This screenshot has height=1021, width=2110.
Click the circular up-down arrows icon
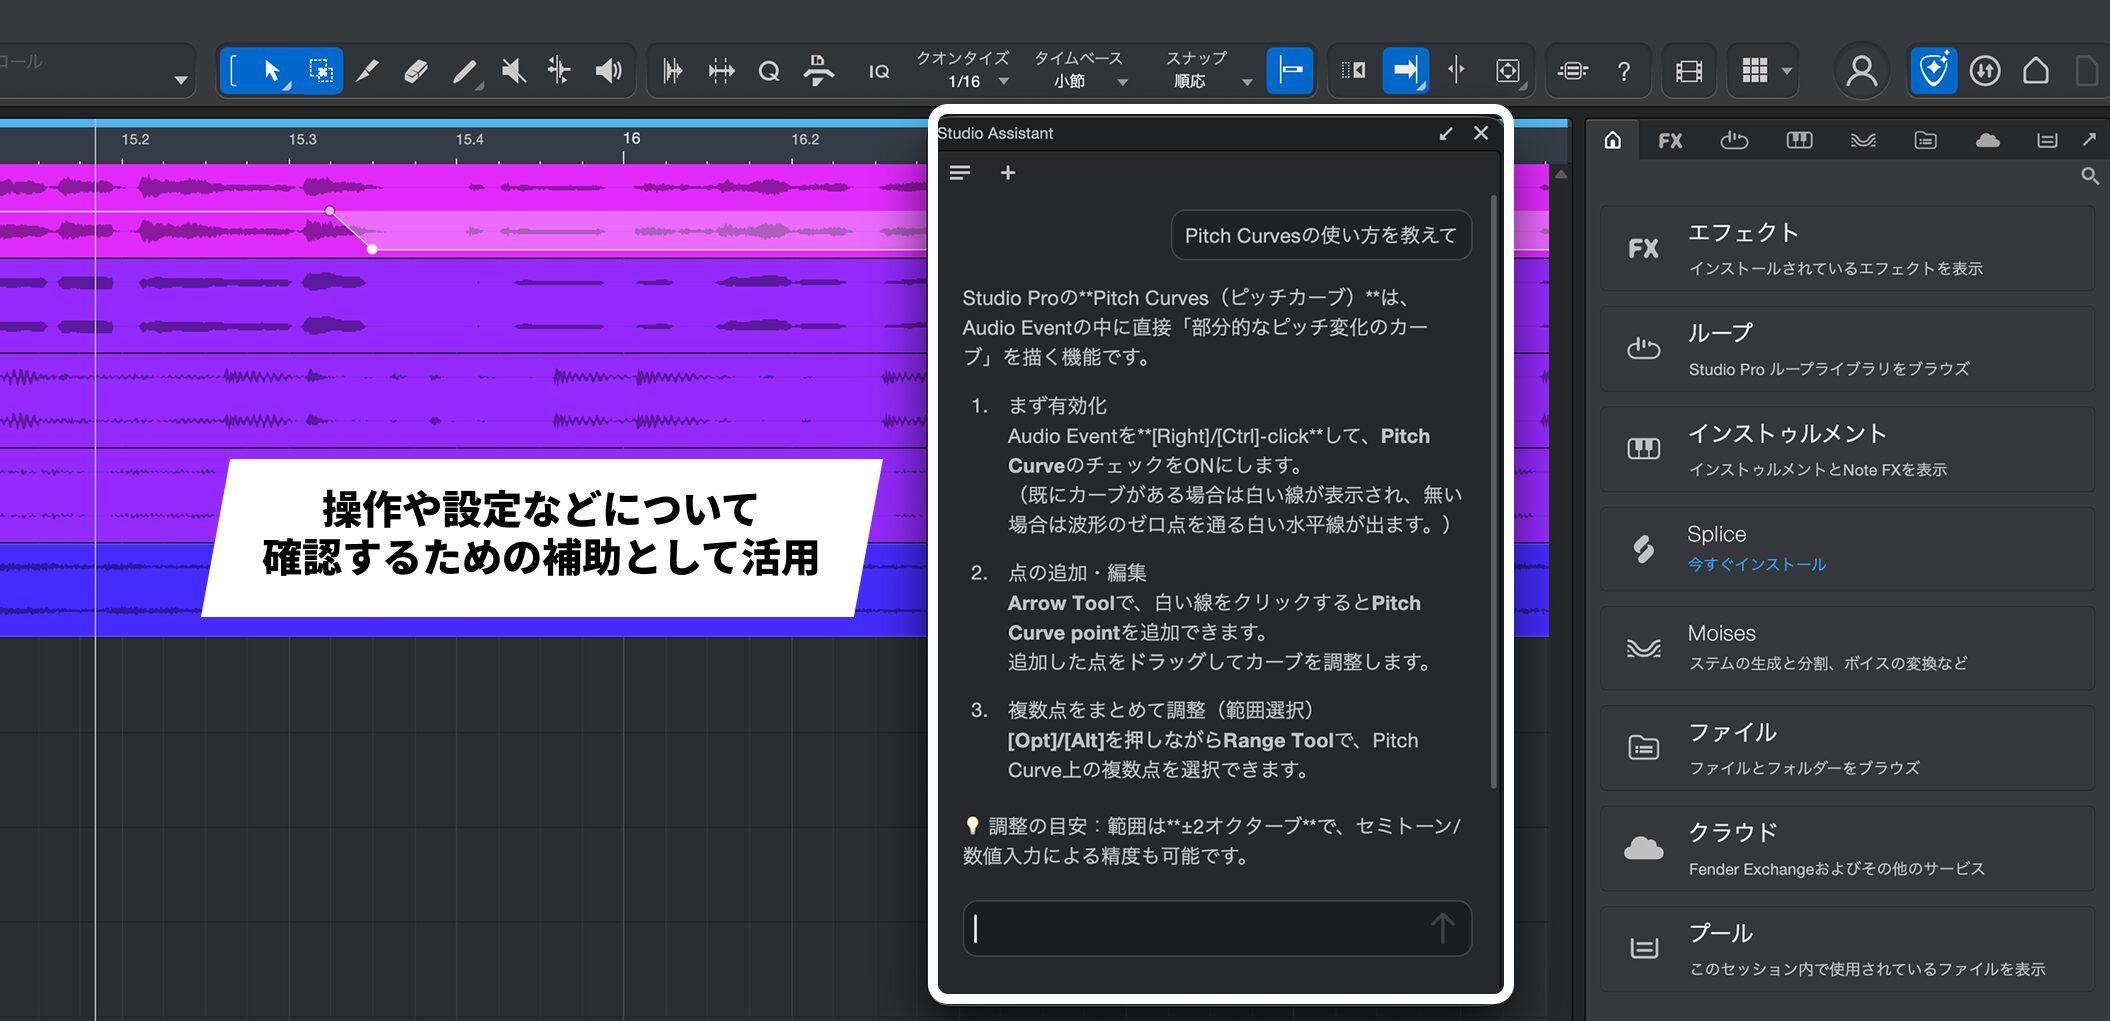click(1985, 71)
